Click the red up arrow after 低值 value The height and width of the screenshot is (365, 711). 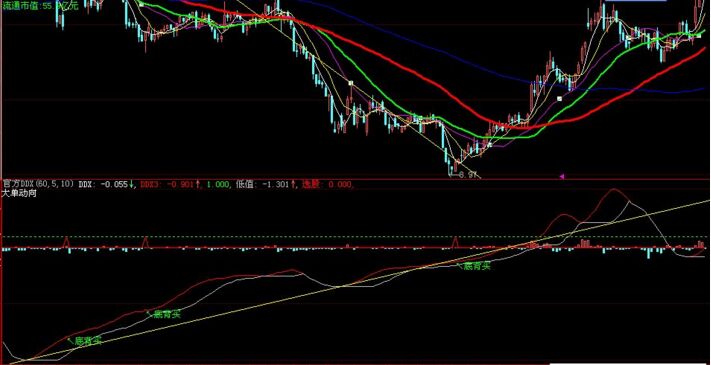(x=293, y=184)
